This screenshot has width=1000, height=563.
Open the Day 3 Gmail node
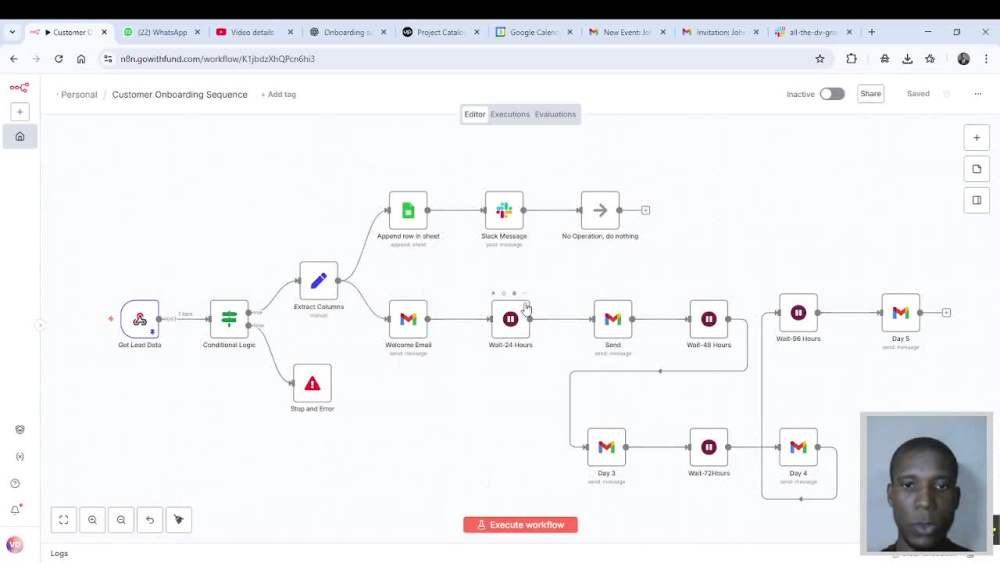click(606, 447)
